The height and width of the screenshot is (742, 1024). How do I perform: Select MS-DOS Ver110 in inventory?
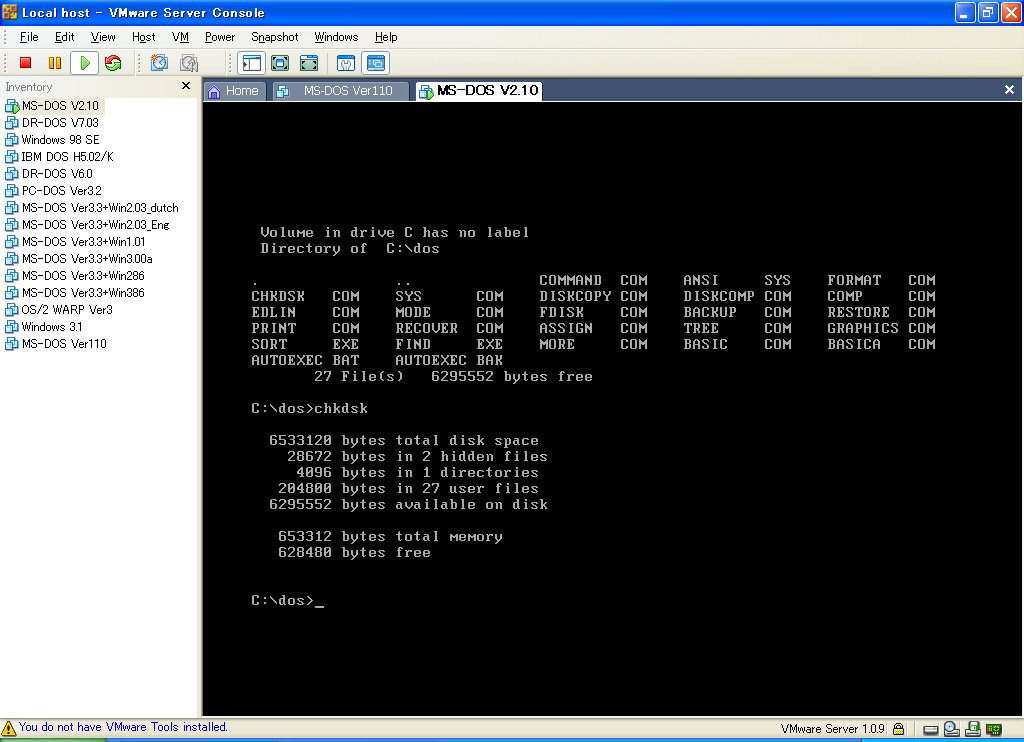coord(64,343)
